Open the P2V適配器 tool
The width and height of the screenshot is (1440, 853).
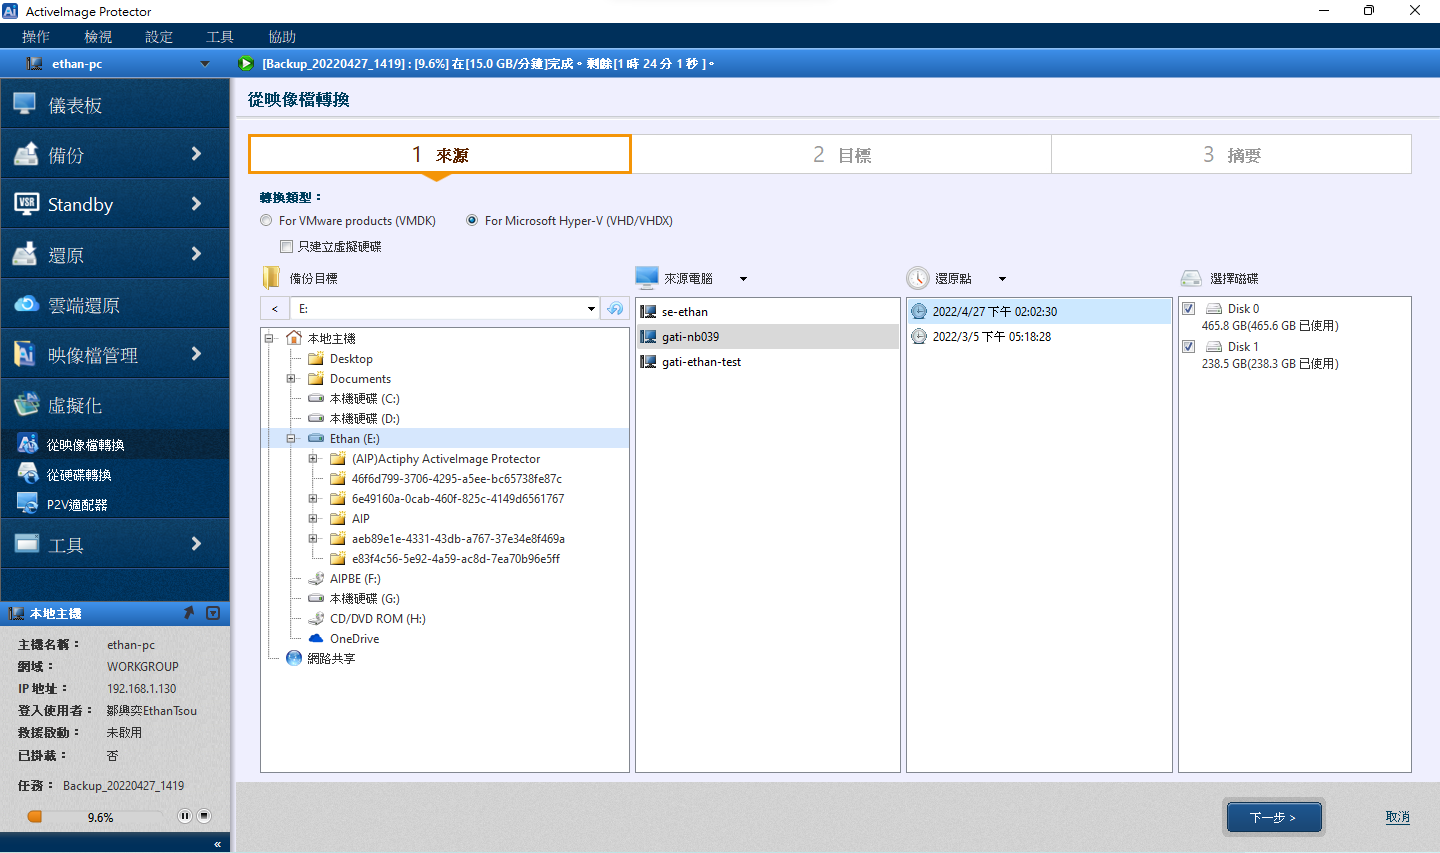[77, 505]
